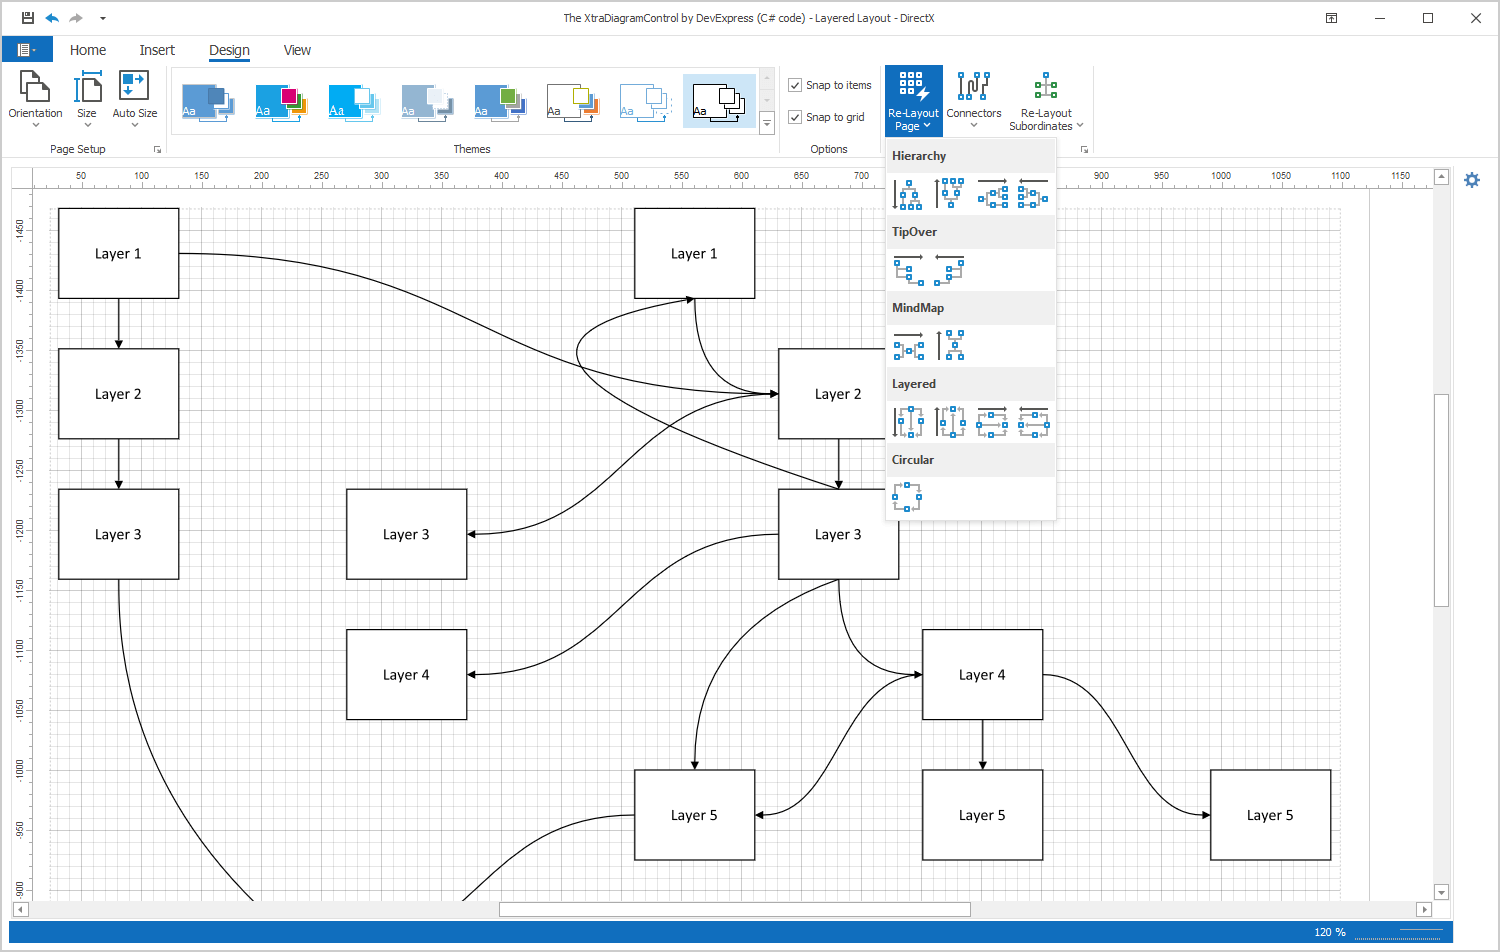The width and height of the screenshot is (1500, 952).
Task: Apply top-to-bottom Hierarchy layout
Action: tap(908, 194)
